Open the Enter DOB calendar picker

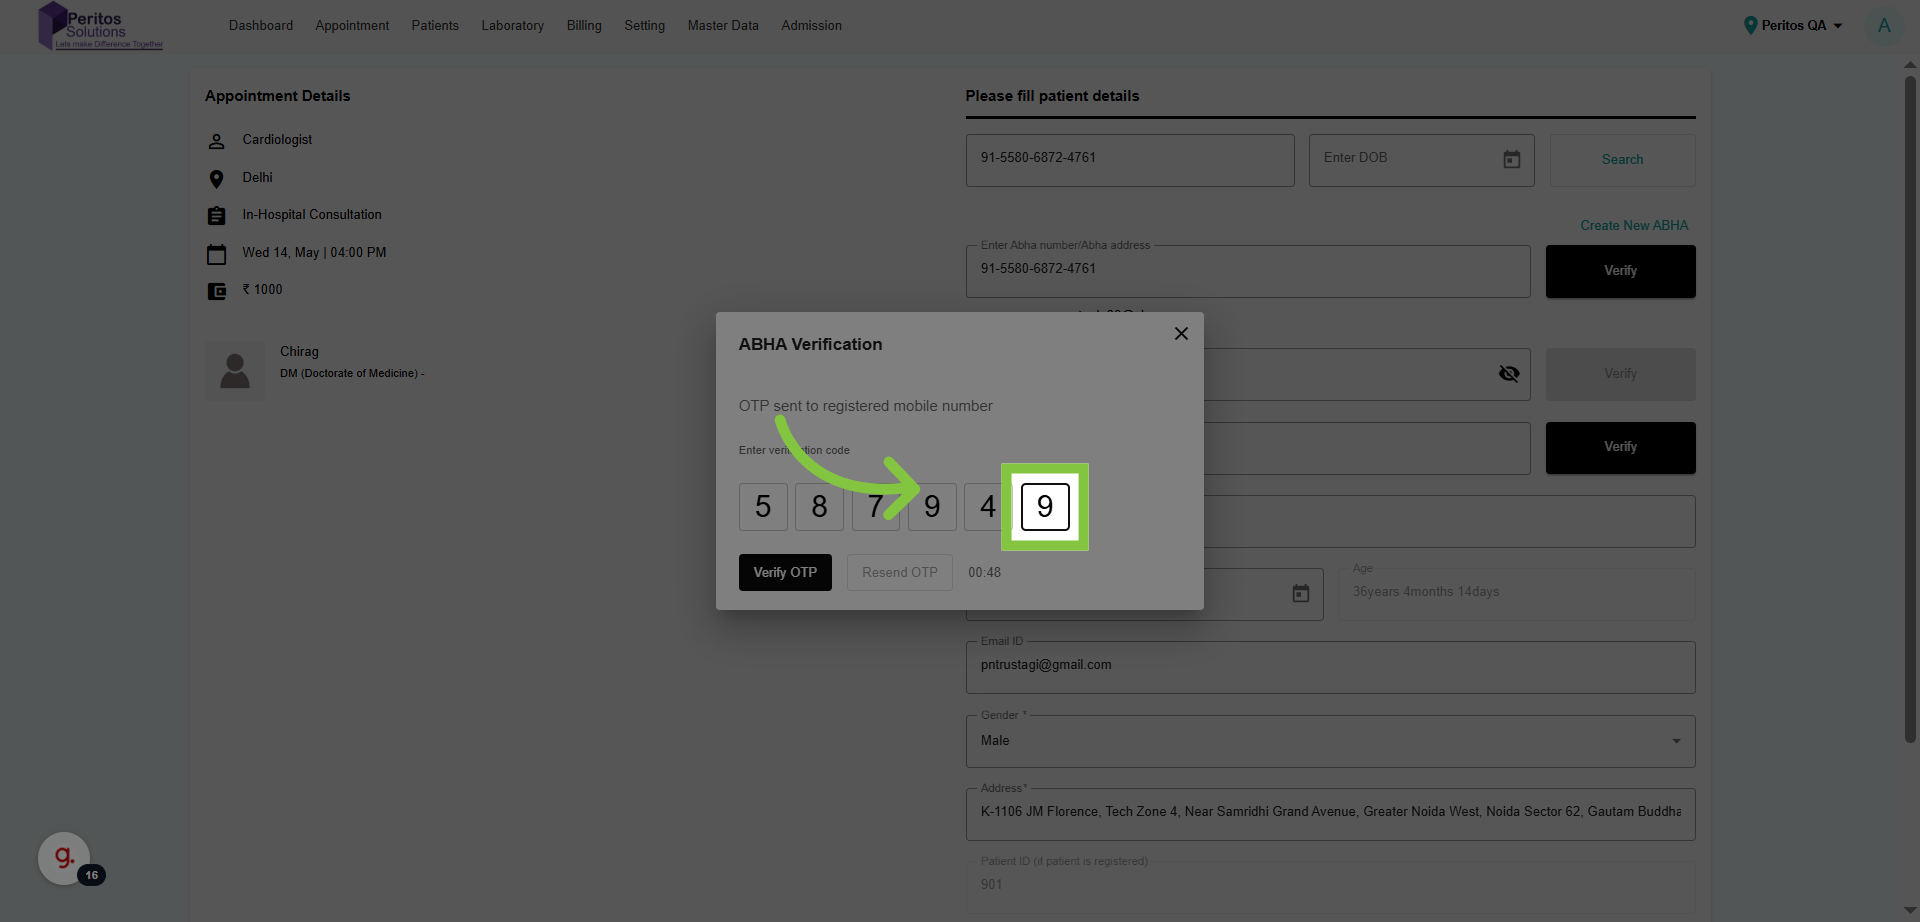coord(1511,160)
